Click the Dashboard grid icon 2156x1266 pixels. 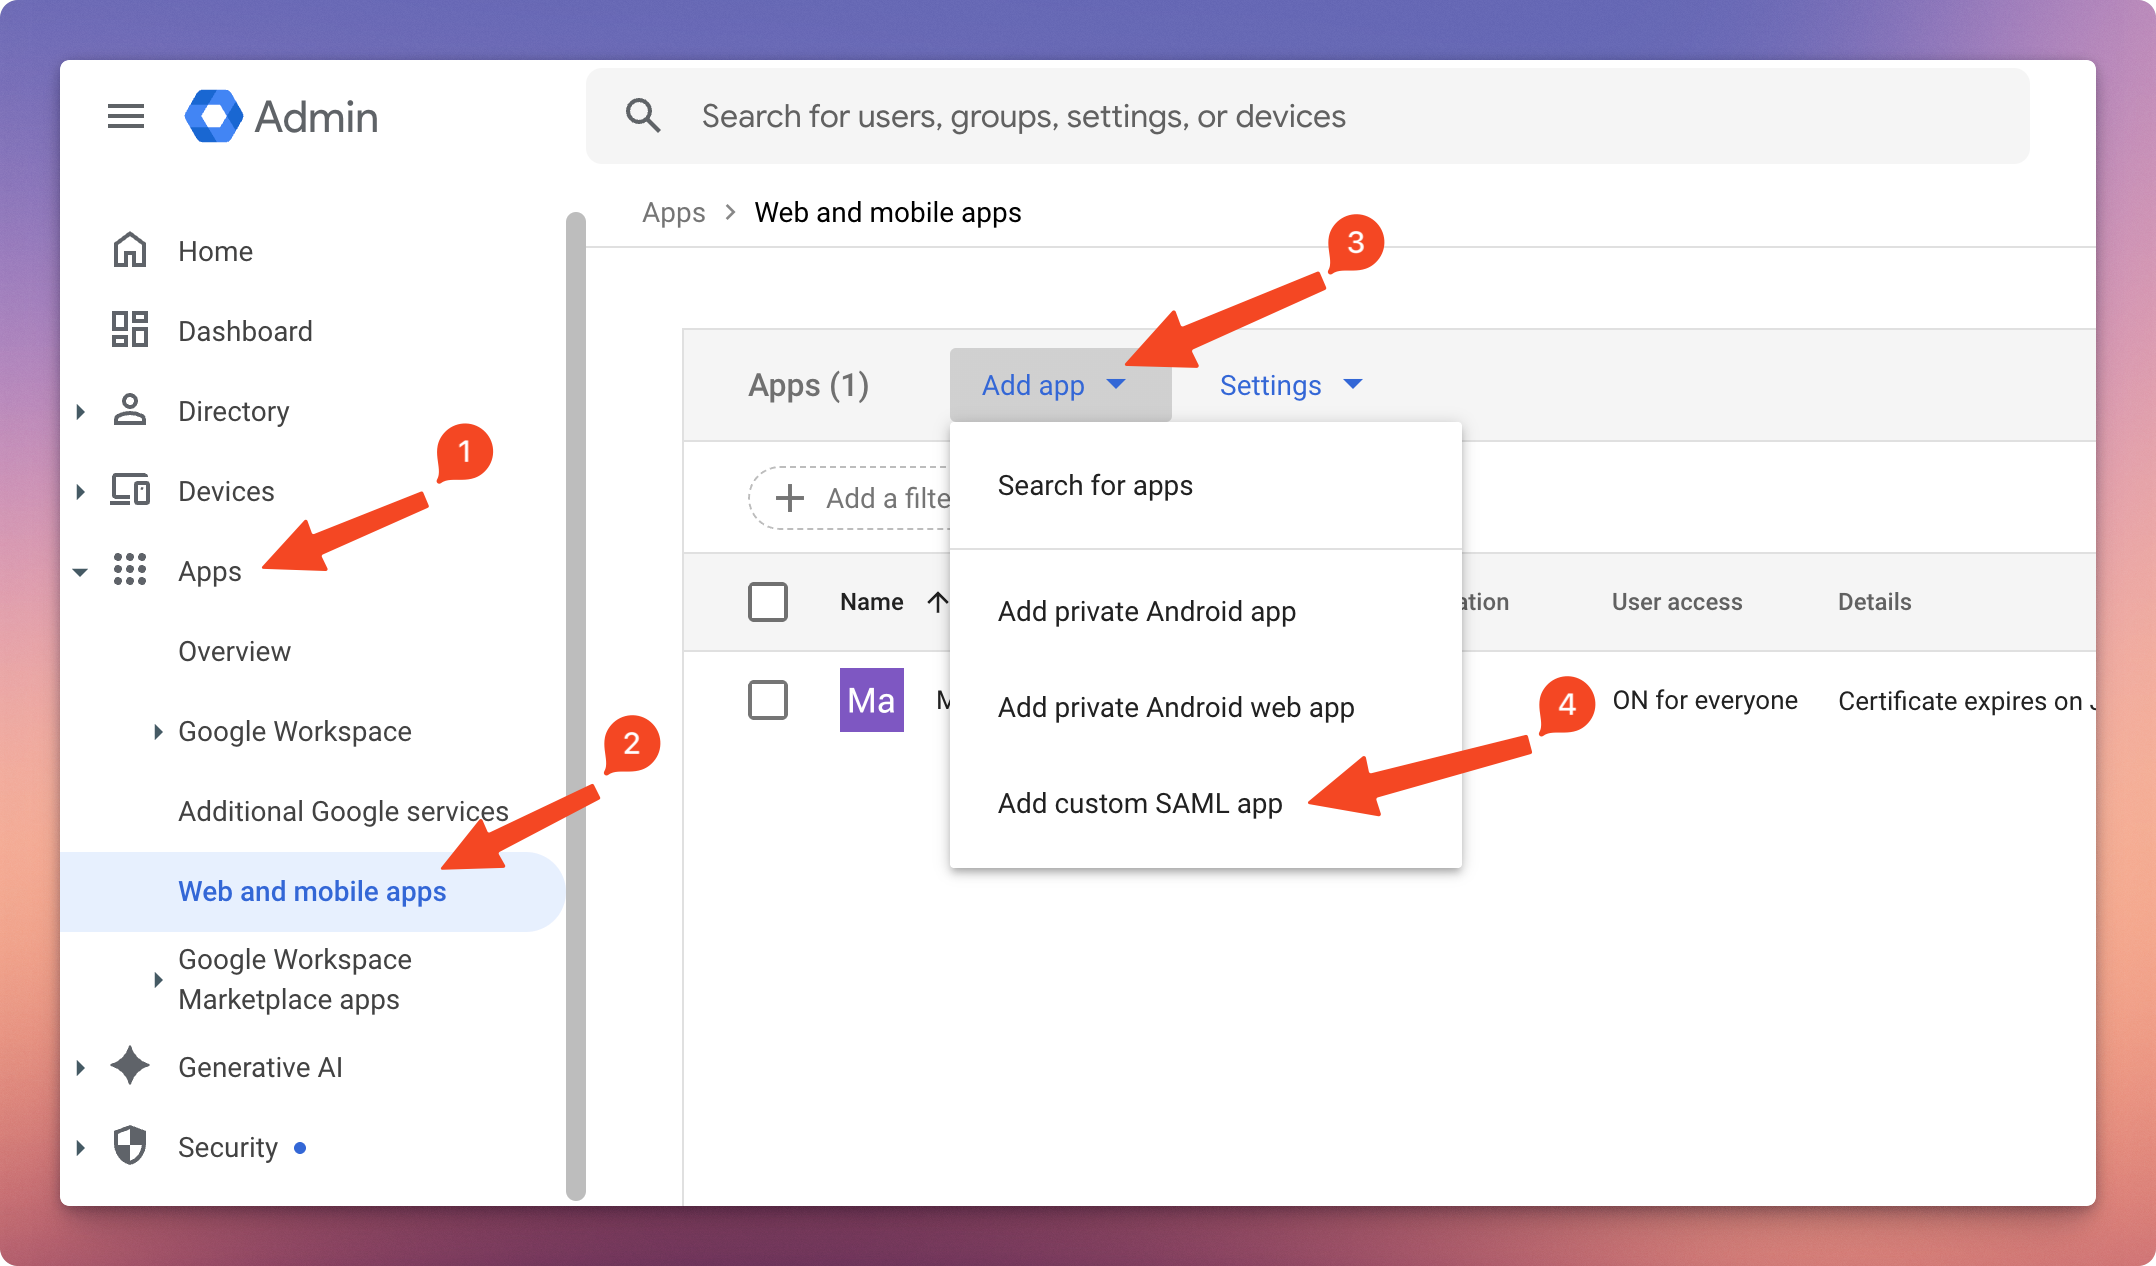130,330
